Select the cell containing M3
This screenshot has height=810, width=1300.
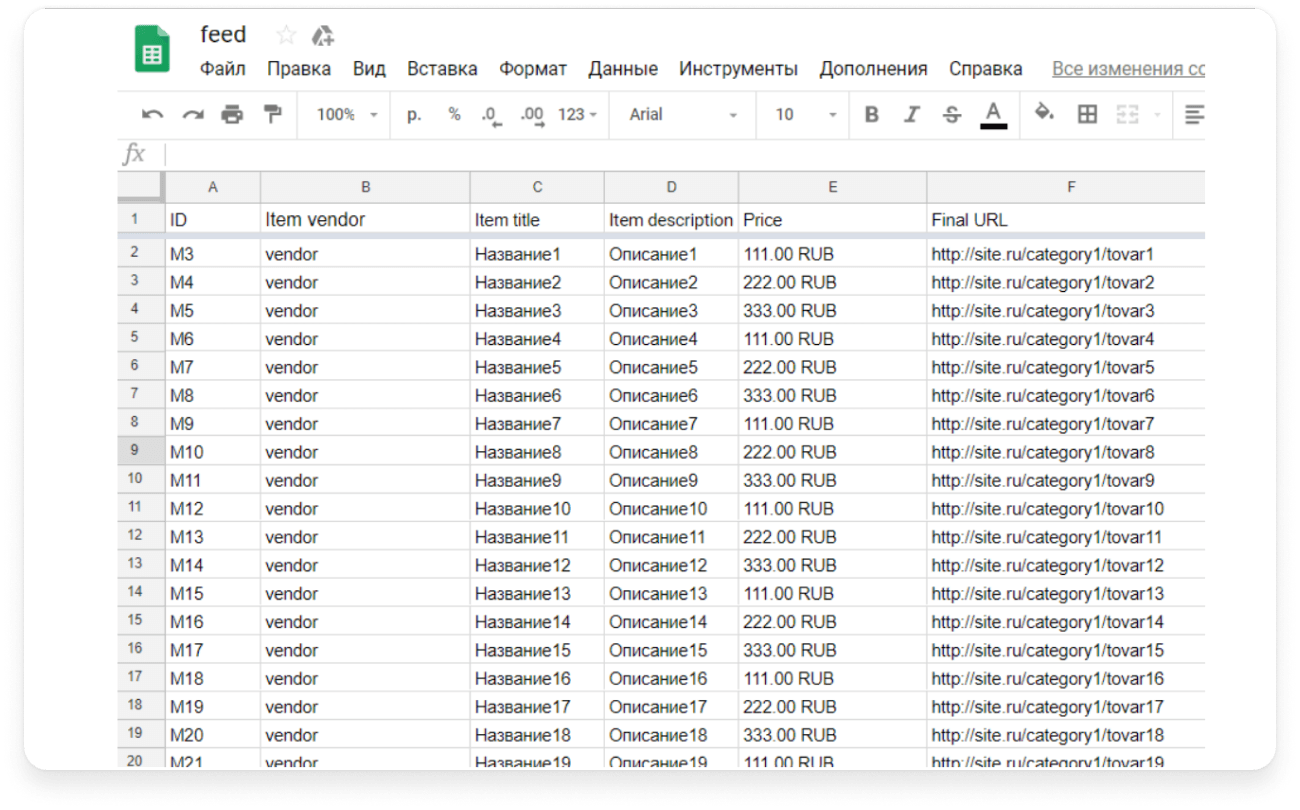(x=212, y=254)
